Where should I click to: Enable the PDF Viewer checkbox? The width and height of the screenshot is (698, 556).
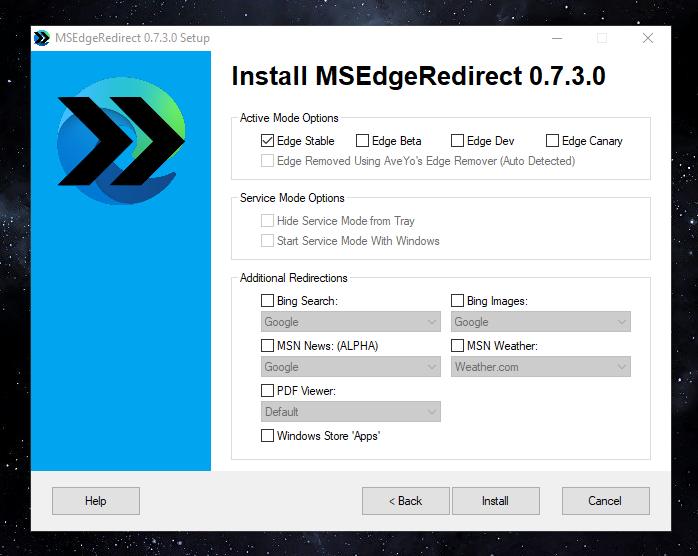(x=267, y=390)
